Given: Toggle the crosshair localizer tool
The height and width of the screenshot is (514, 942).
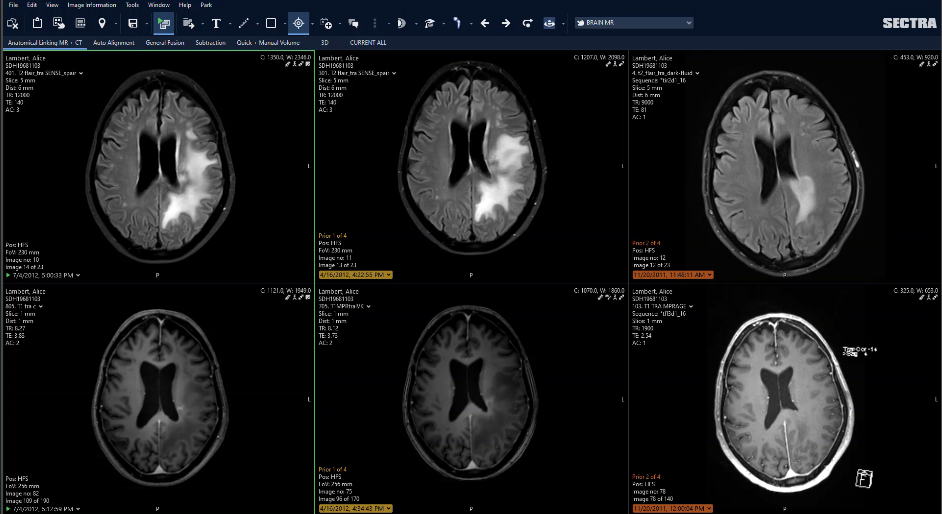Looking at the screenshot, I should pyautogui.click(x=298, y=23).
